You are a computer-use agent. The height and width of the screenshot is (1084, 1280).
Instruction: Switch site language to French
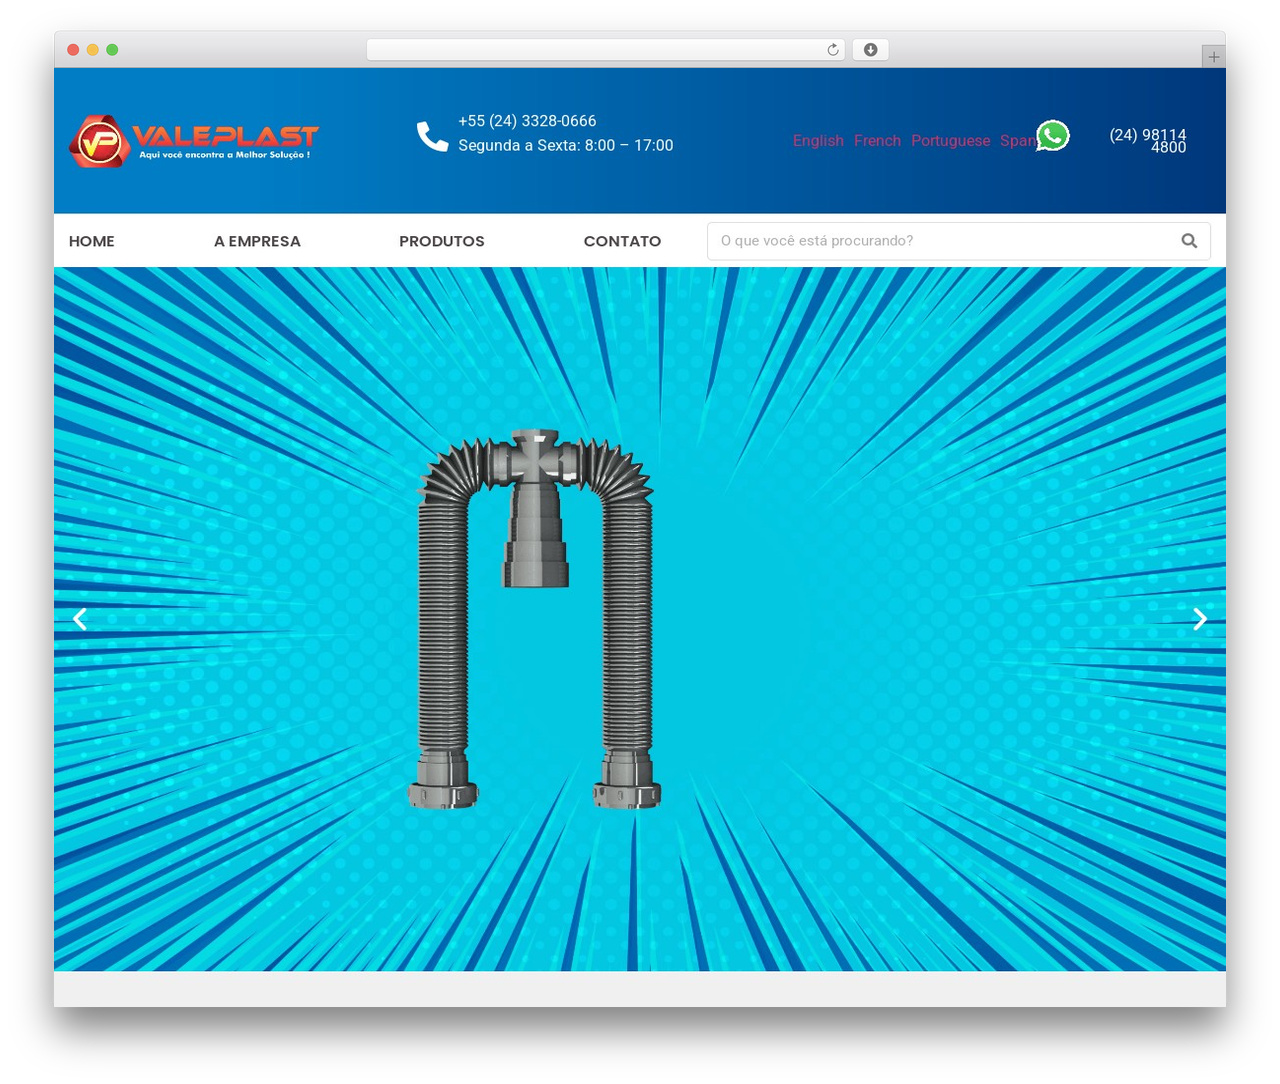point(877,141)
